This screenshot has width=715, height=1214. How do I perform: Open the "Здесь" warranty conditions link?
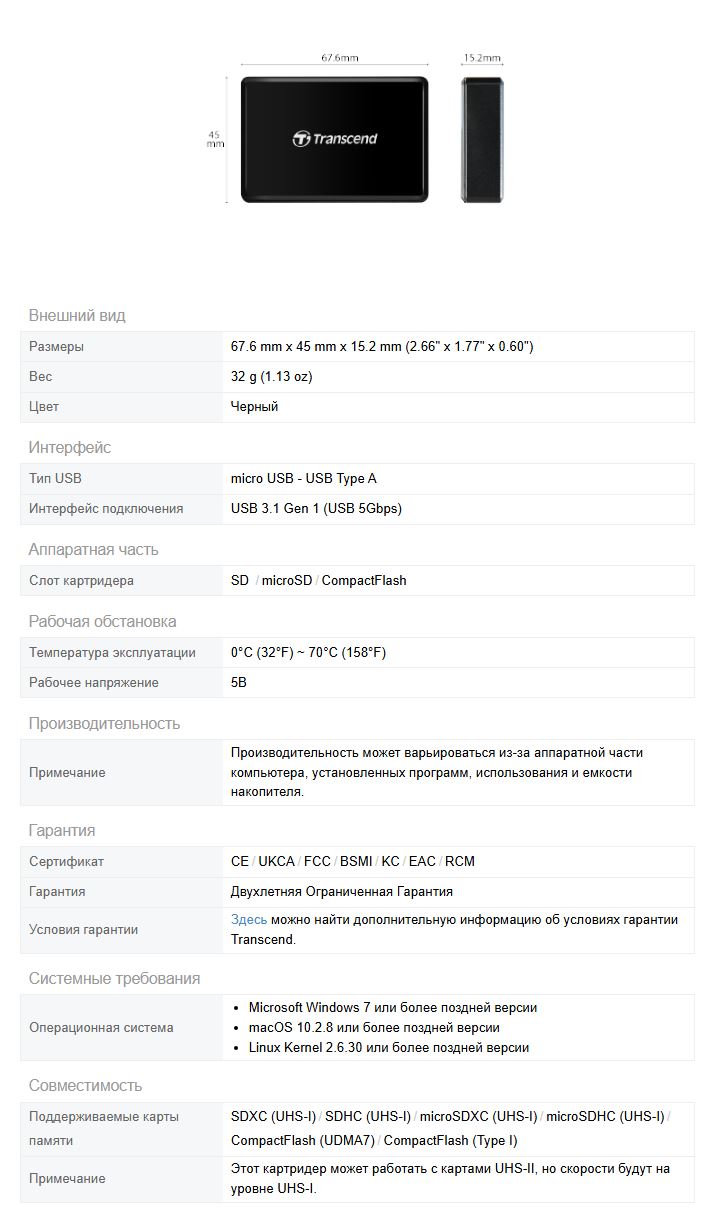pyautogui.click(x=249, y=920)
